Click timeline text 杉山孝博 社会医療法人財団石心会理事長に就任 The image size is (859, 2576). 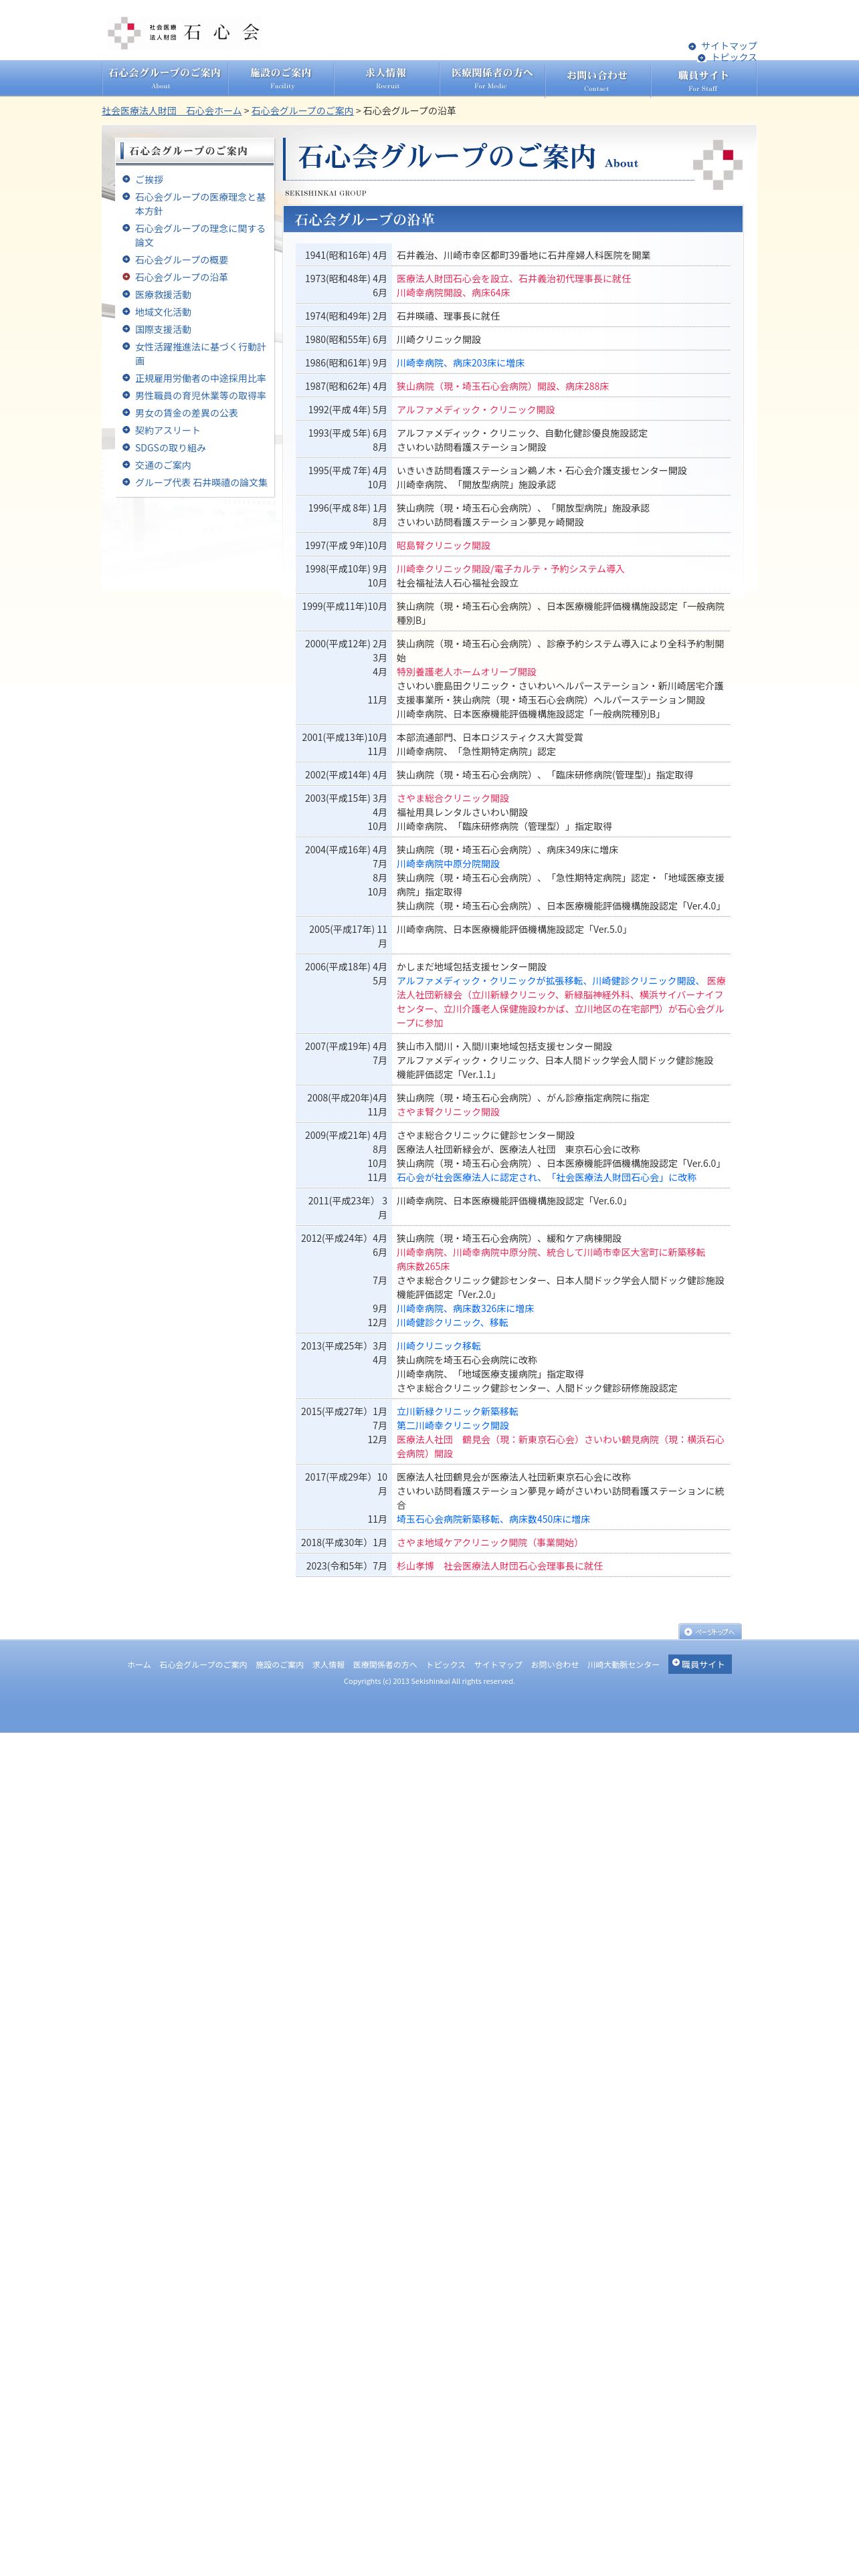click(500, 1566)
